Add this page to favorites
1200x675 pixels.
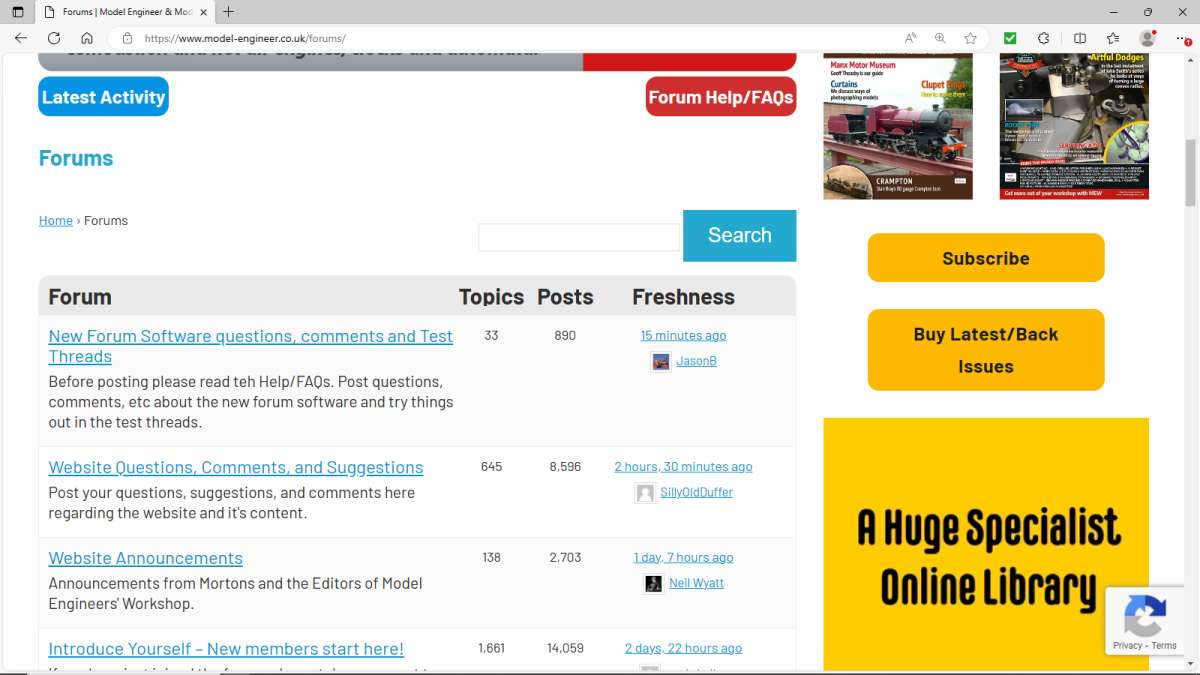tap(970, 38)
